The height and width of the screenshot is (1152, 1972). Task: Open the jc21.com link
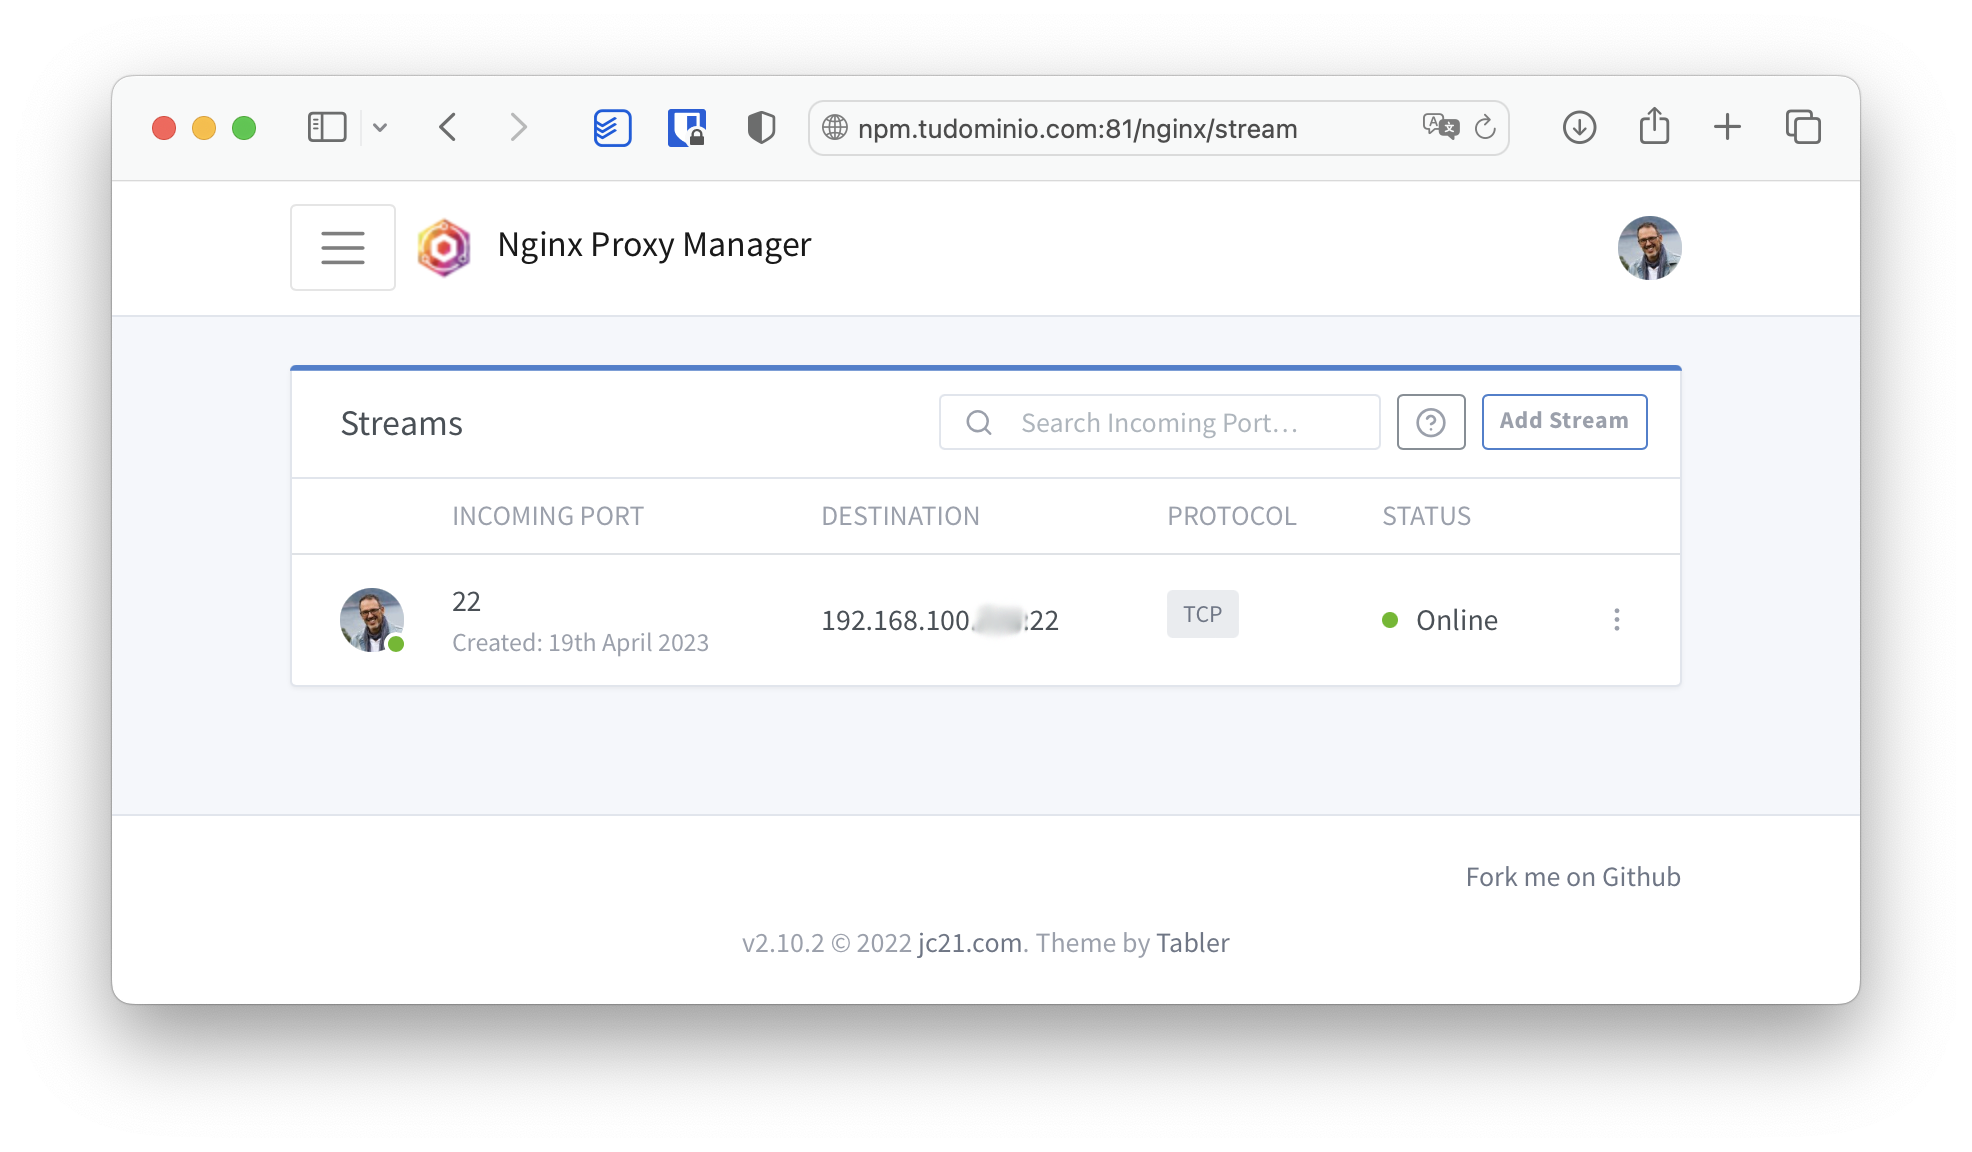(970, 943)
